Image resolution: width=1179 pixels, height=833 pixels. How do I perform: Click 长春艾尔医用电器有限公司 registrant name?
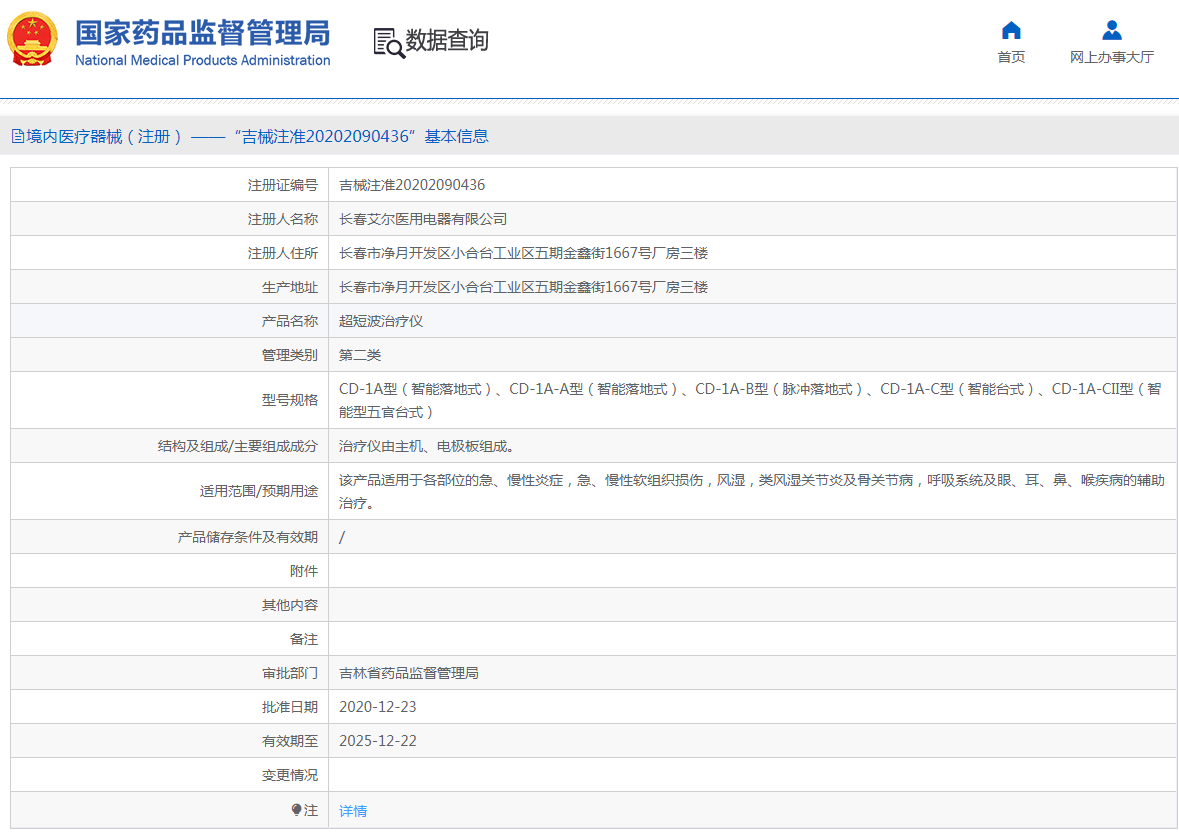[423, 220]
